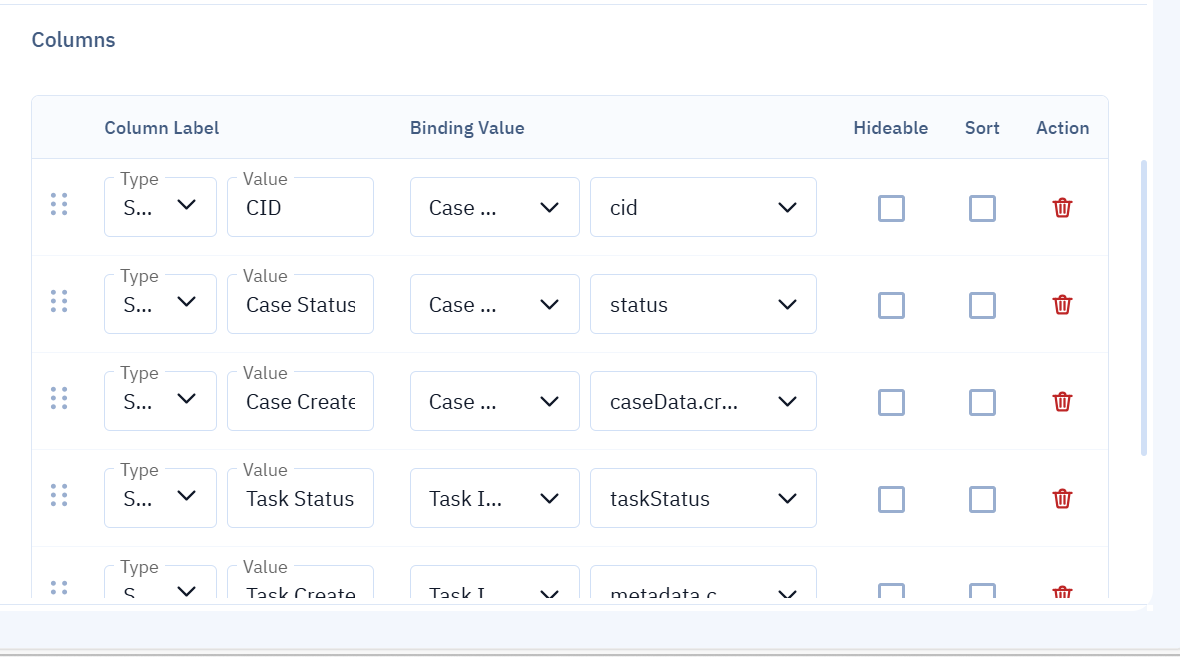Edit the Task Status label value field
Image resolution: width=1180 pixels, height=657 pixels.
click(x=300, y=499)
